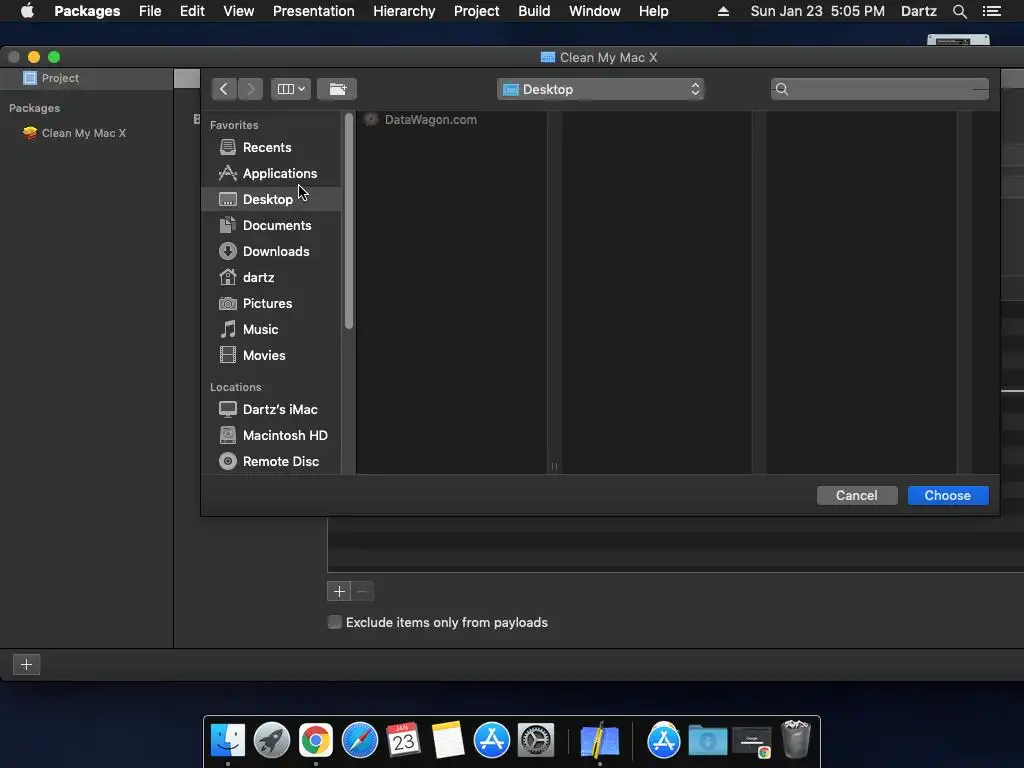The width and height of the screenshot is (1024, 768).
Task: Open the Apple menu
Action: [x=27, y=11]
